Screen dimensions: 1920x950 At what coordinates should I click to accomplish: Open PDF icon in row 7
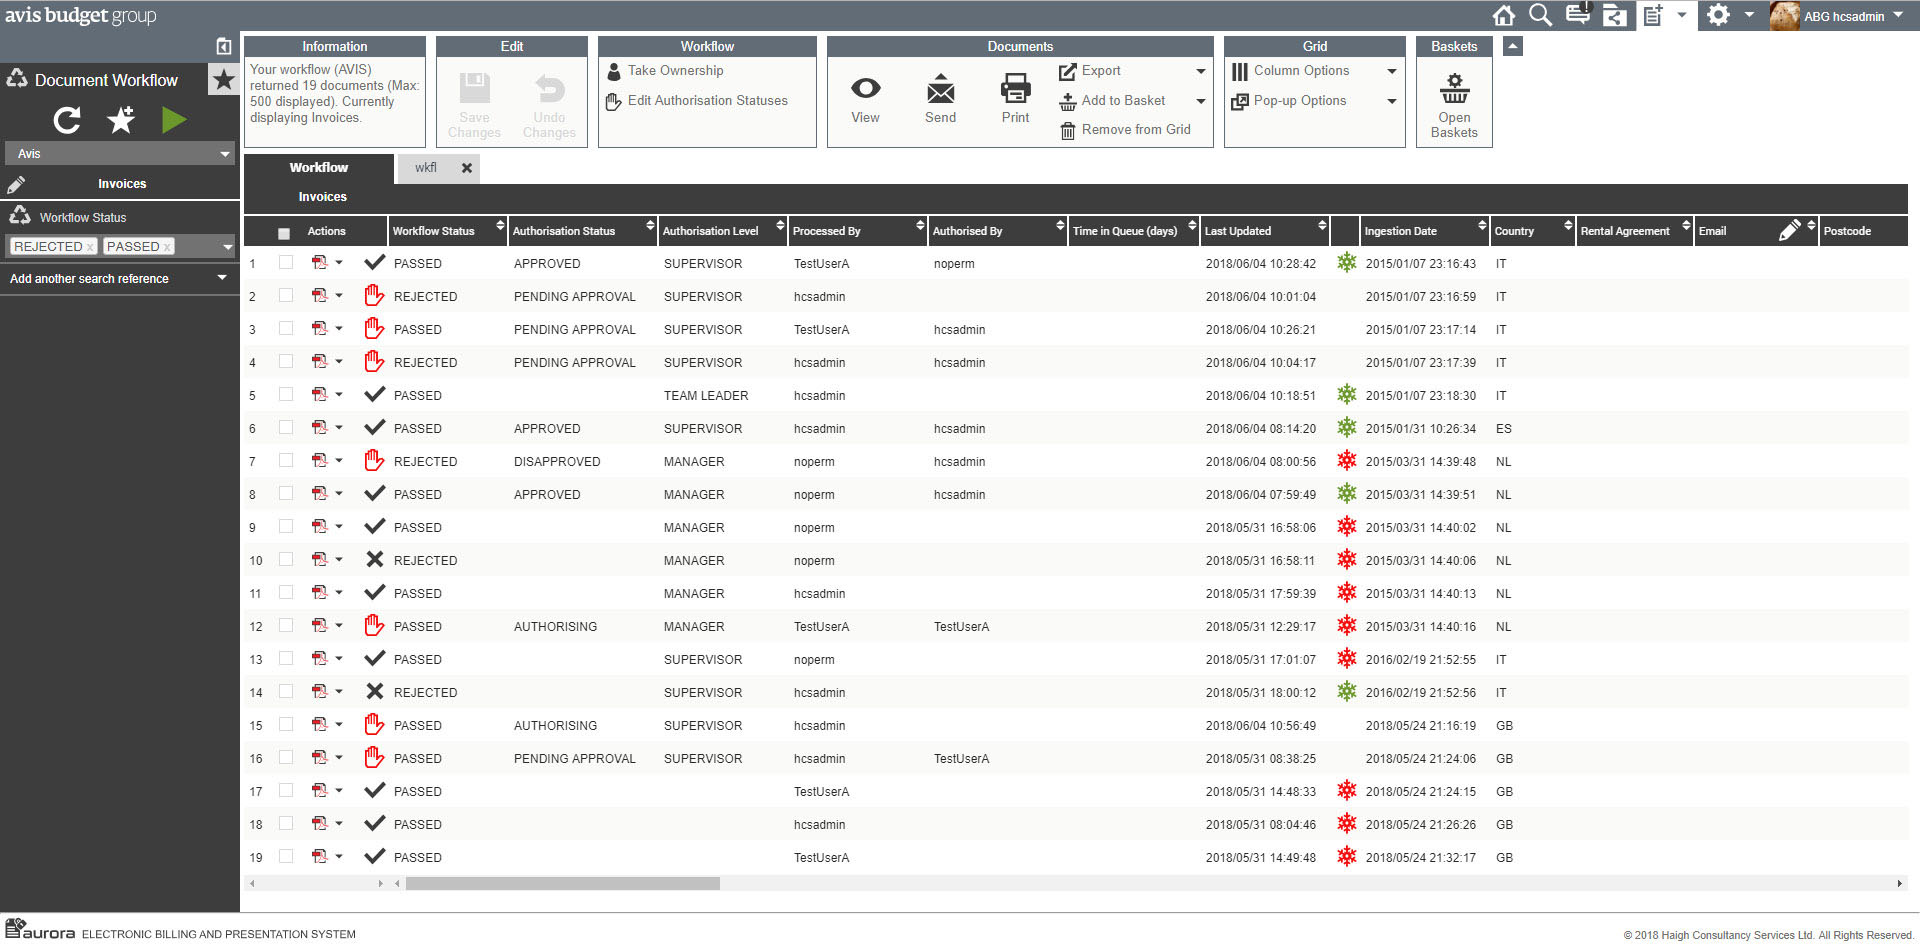(x=320, y=461)
